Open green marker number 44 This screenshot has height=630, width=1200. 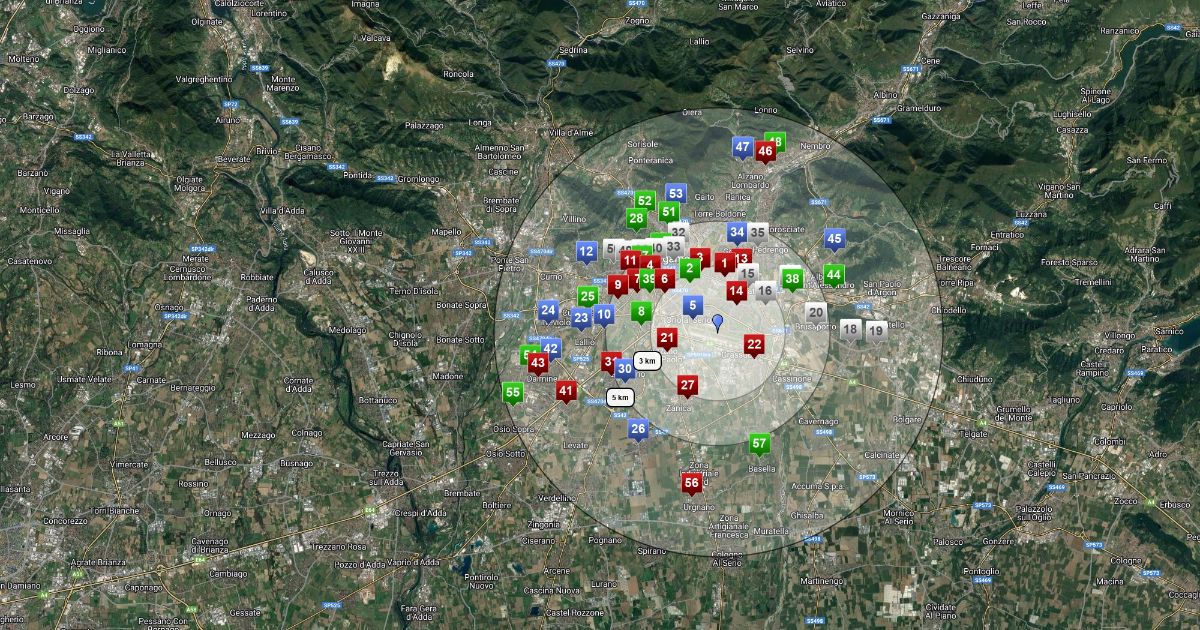point(833,274)
